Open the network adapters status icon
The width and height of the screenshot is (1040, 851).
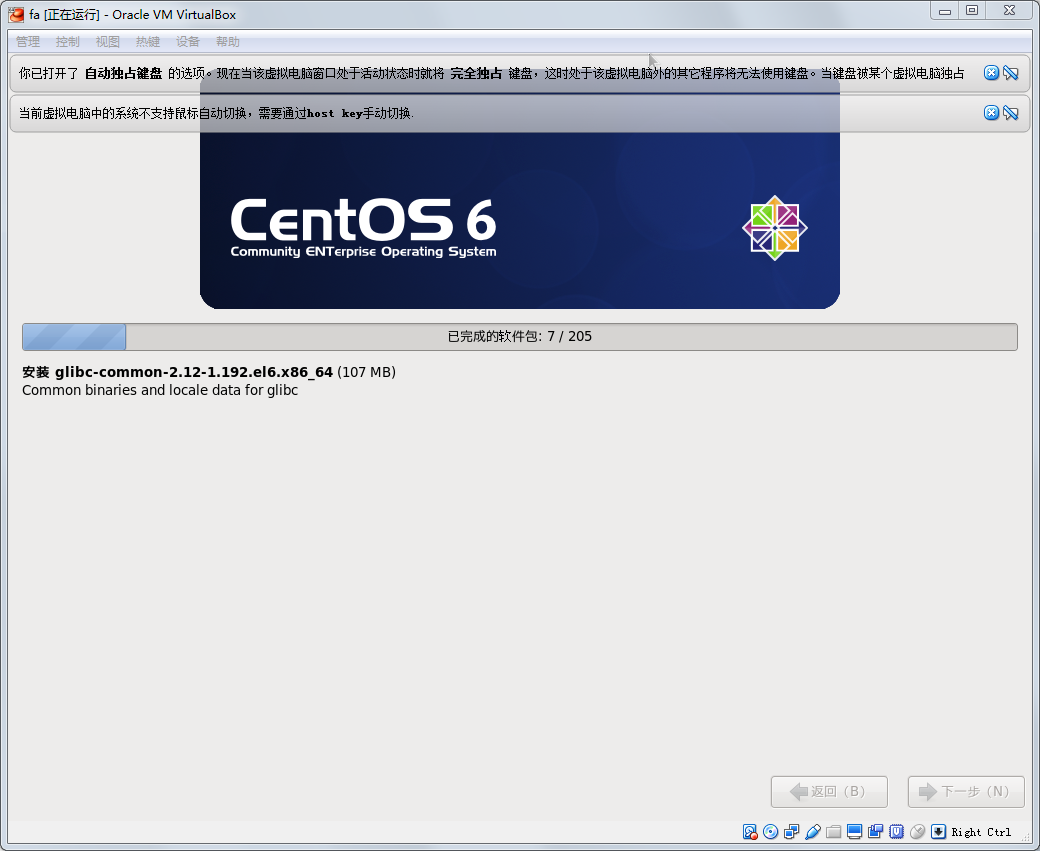(x=791, y=832)
